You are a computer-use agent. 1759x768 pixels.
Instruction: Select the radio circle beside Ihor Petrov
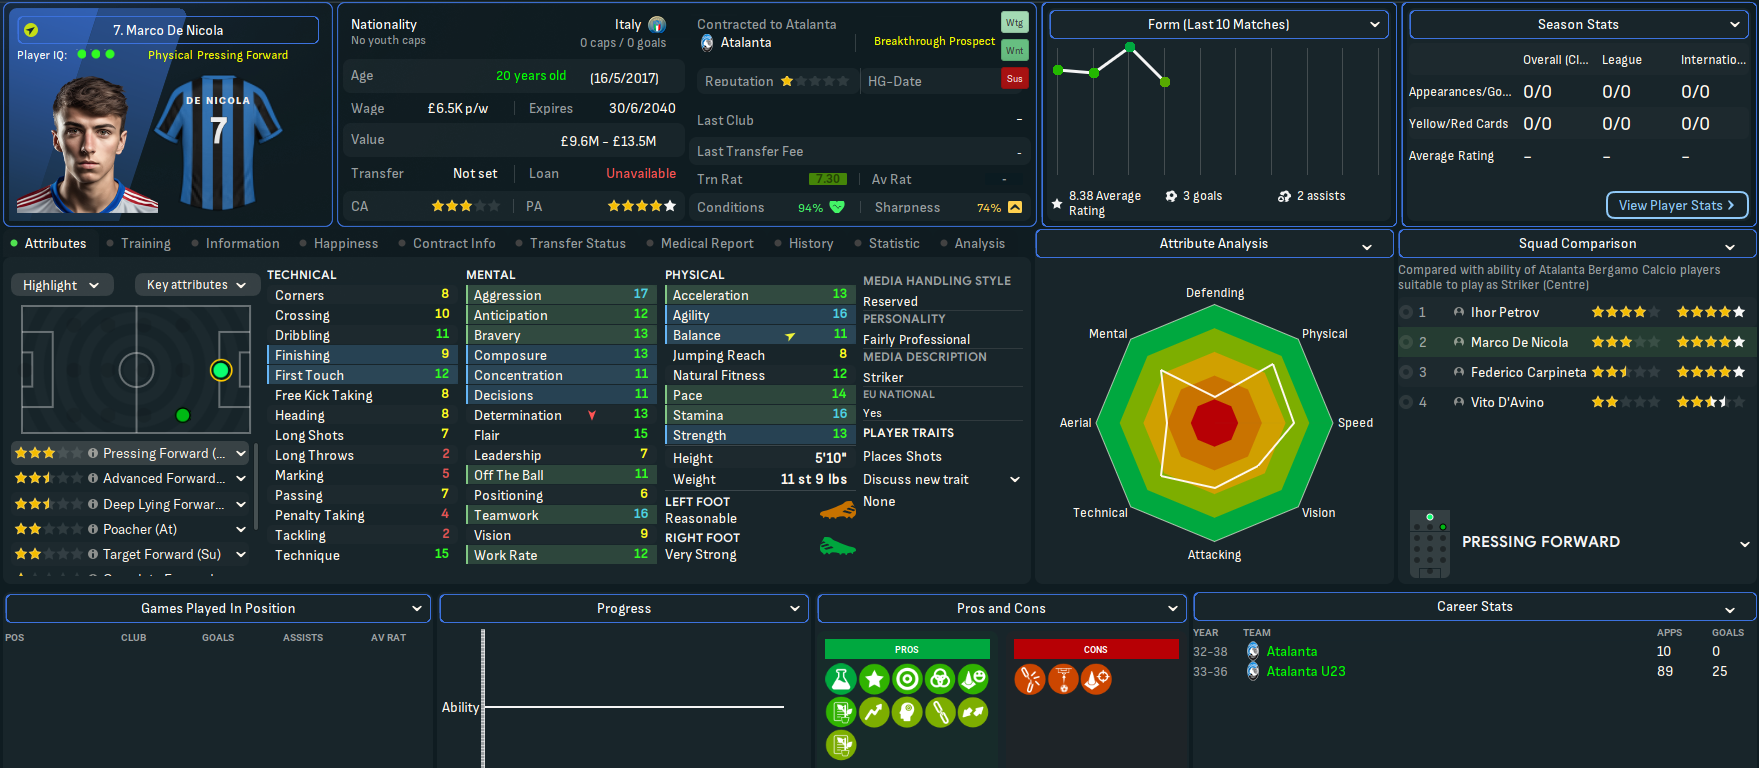coord(1407,312)
